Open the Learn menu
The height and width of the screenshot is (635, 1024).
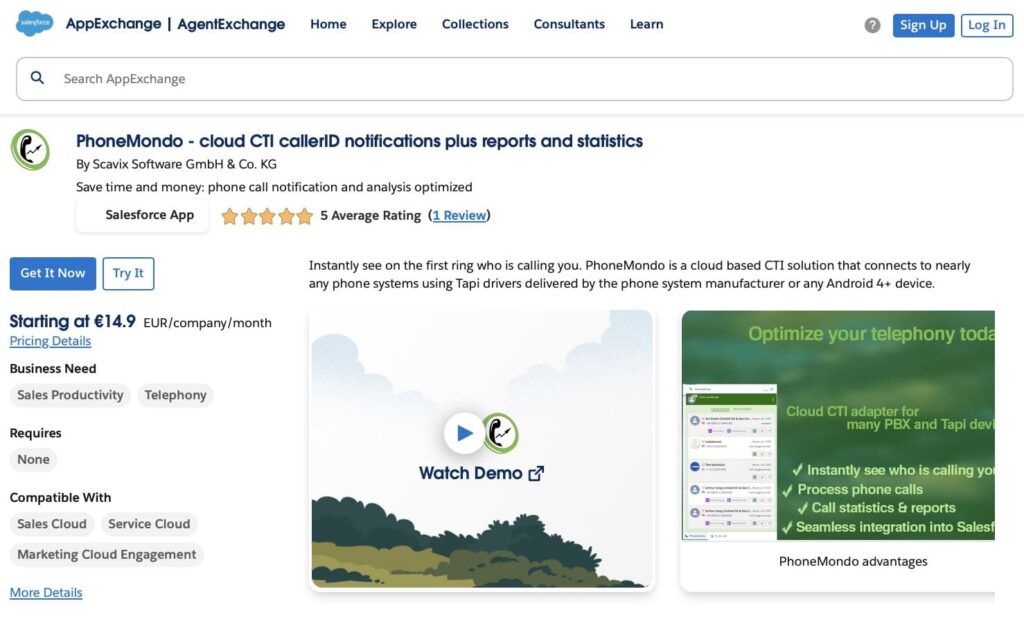point(646,24)
